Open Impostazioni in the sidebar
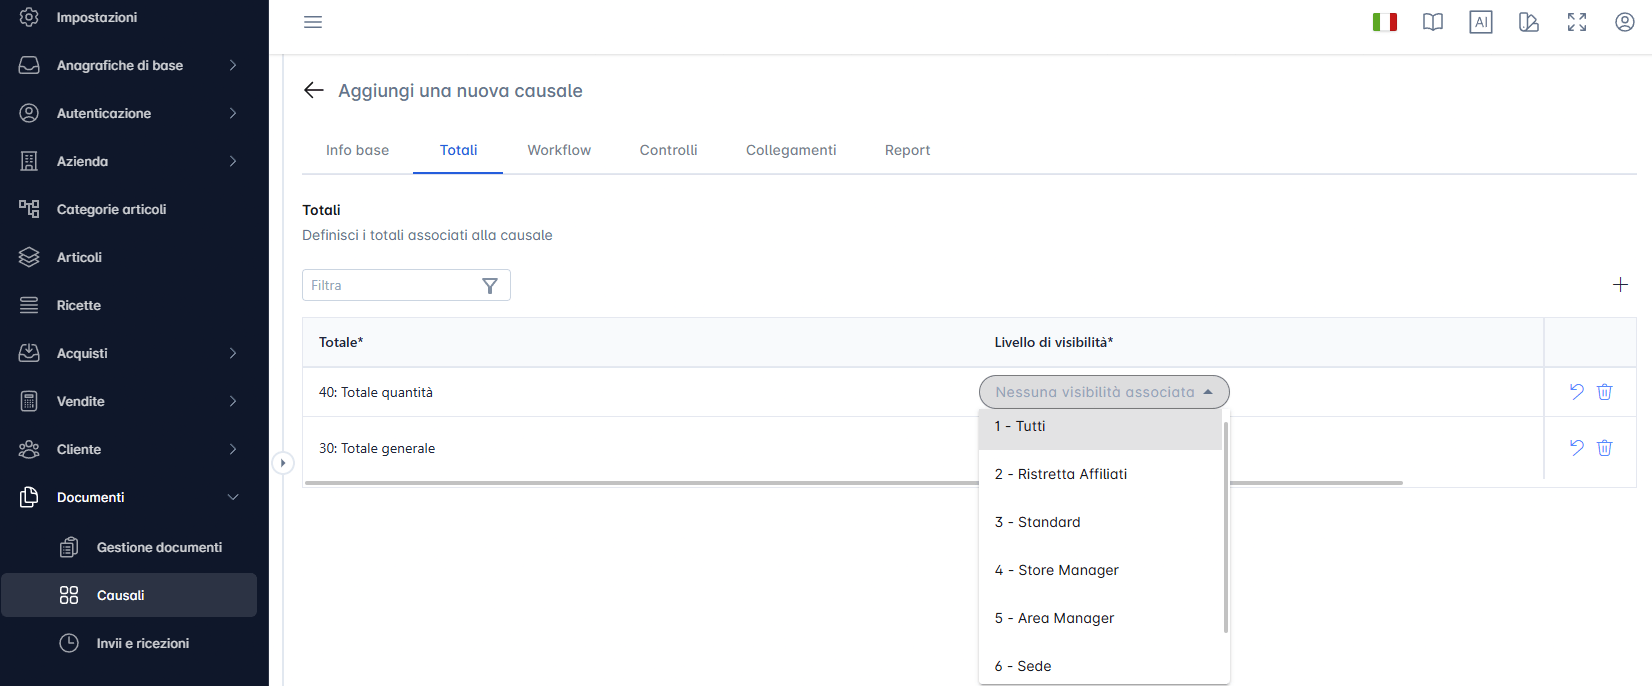This screenshot has width=1652, height=686. tap(129, 17)
